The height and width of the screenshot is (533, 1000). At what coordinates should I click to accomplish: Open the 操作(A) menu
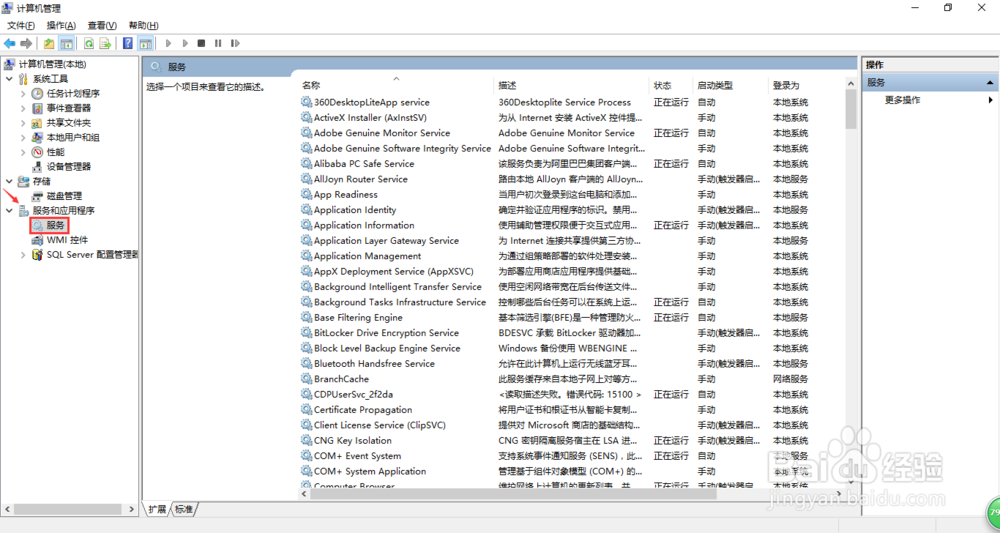tap(61, 26)
